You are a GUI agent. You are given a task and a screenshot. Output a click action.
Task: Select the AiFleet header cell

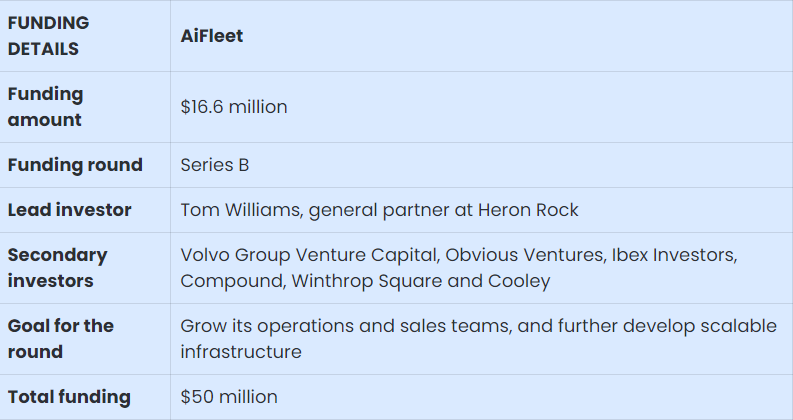tap(481, 36)
